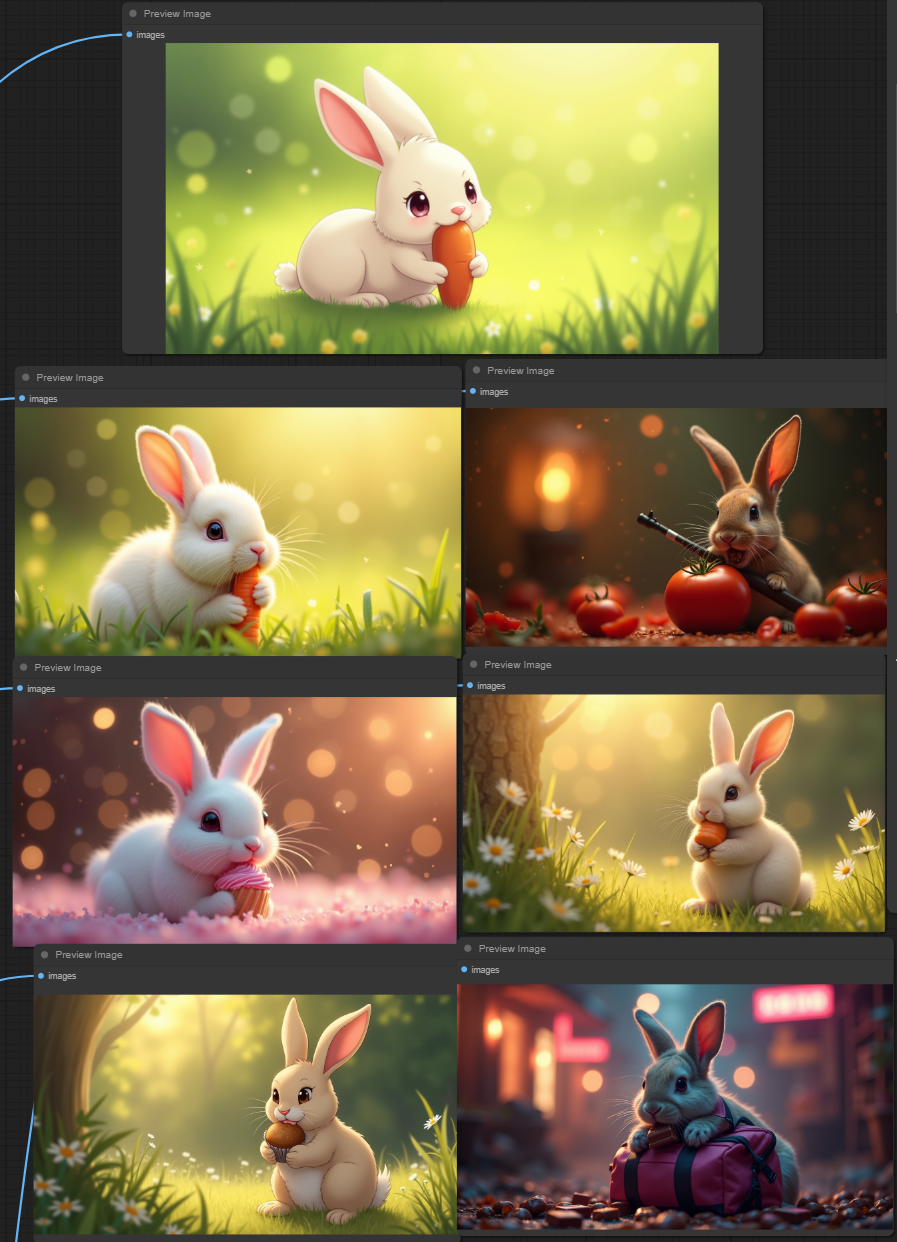This screenshot has height=1242, width=897.
Task: Toggle collapse dot on bunny among daisies node
Action: point(474,665)
